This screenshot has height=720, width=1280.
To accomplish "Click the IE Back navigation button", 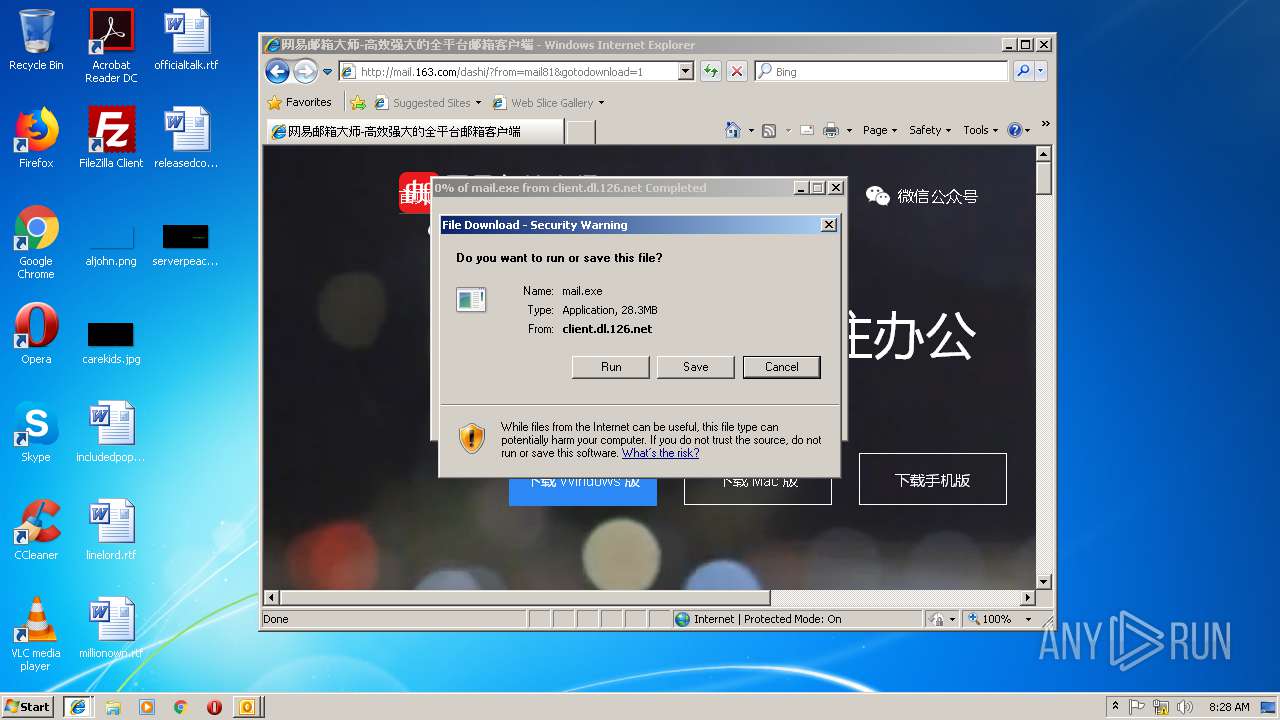I will (277, 71).
